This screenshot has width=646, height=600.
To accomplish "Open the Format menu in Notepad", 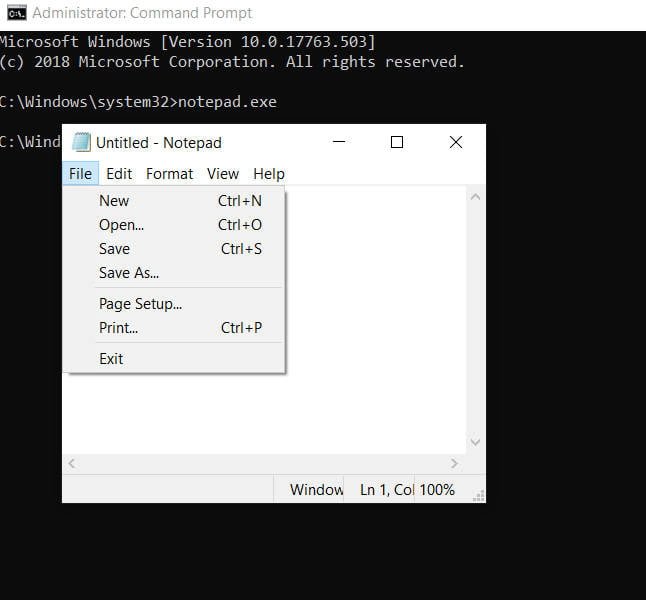I will (169, 173).
